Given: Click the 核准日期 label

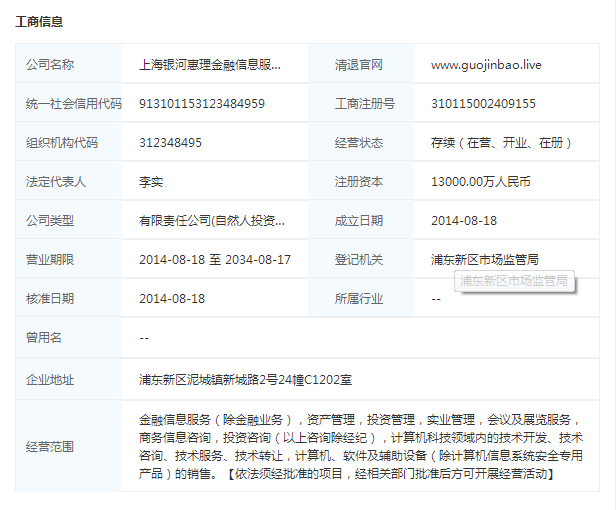Looking at the screenshot, I should tap(50, 299).
